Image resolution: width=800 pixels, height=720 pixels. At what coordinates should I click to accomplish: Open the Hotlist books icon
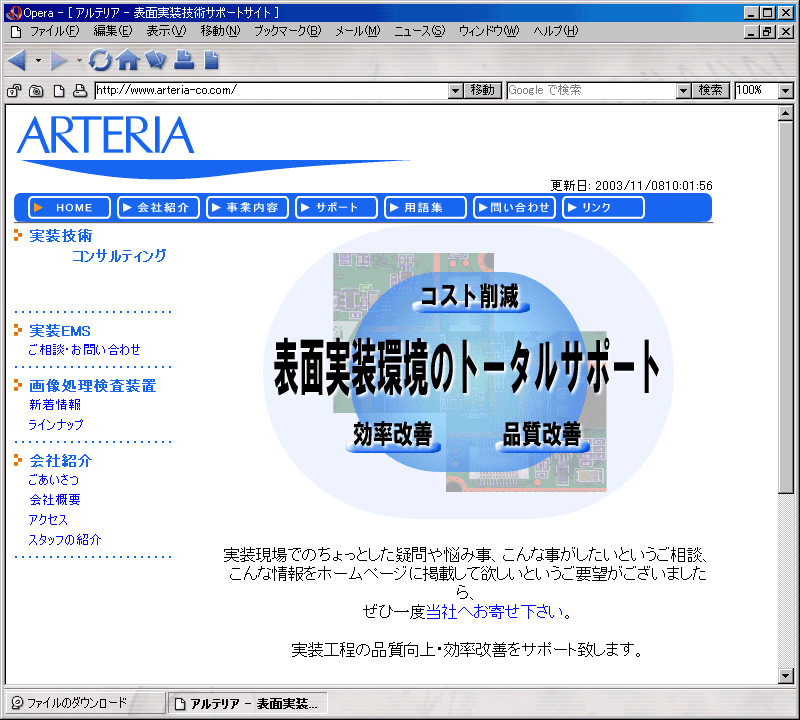(156, 60)
